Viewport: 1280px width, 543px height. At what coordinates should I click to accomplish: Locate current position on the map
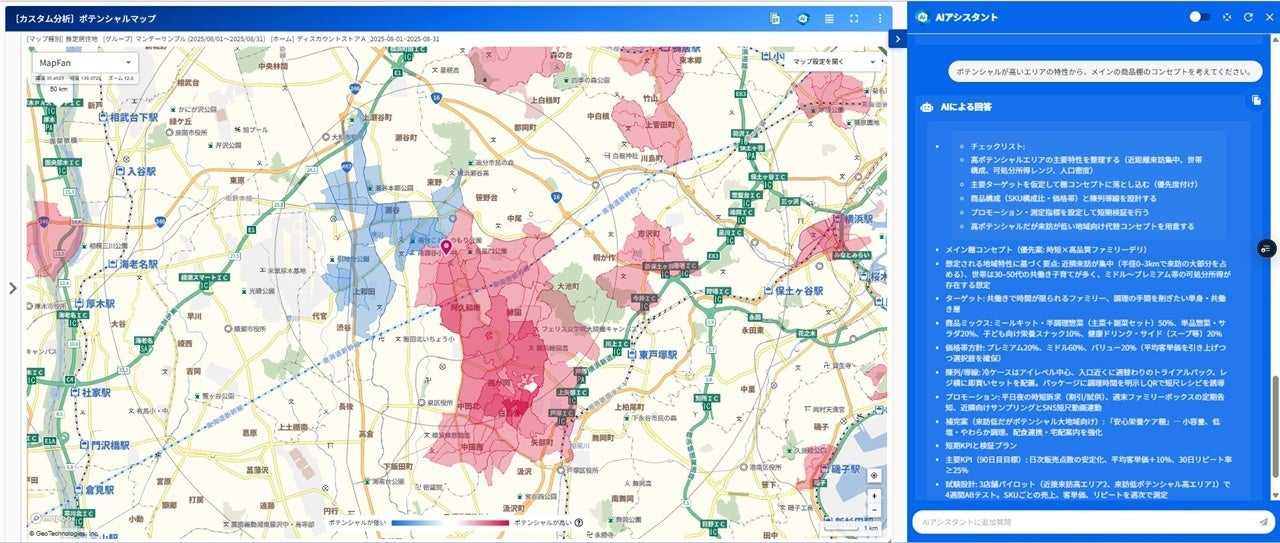(875, 475)
